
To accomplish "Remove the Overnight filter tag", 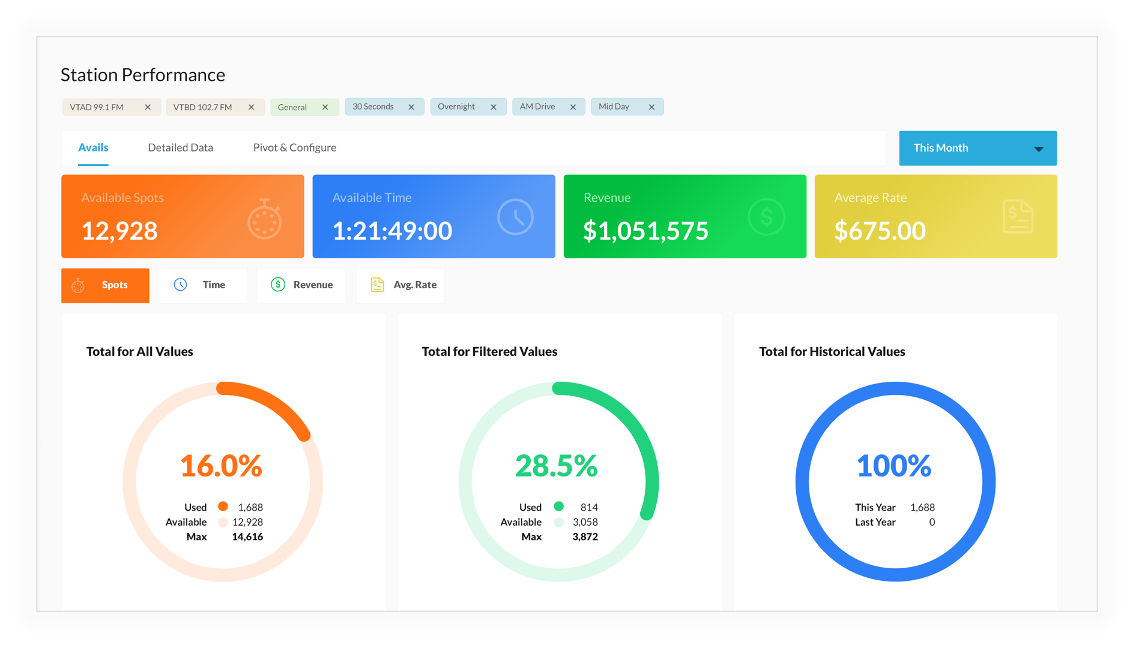I will click(x=493, y=107).
